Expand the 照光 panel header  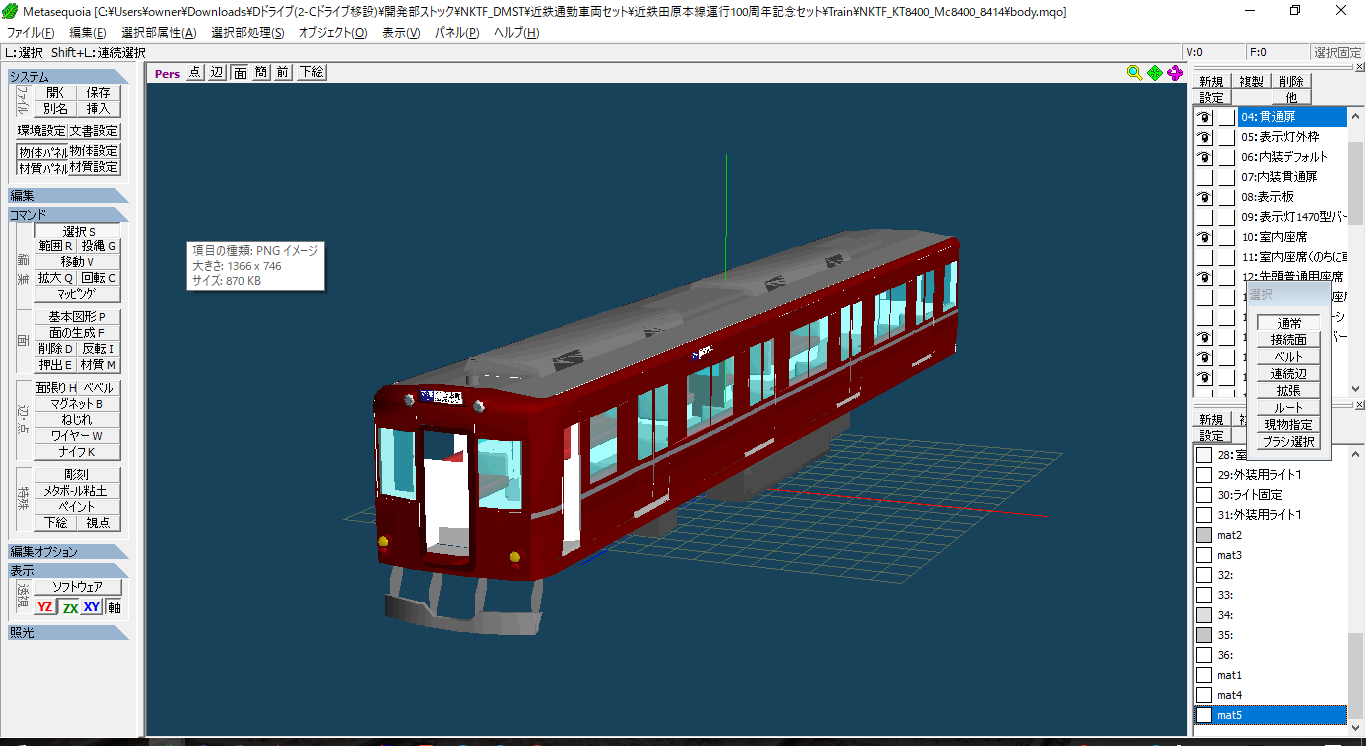pos(68,632)
